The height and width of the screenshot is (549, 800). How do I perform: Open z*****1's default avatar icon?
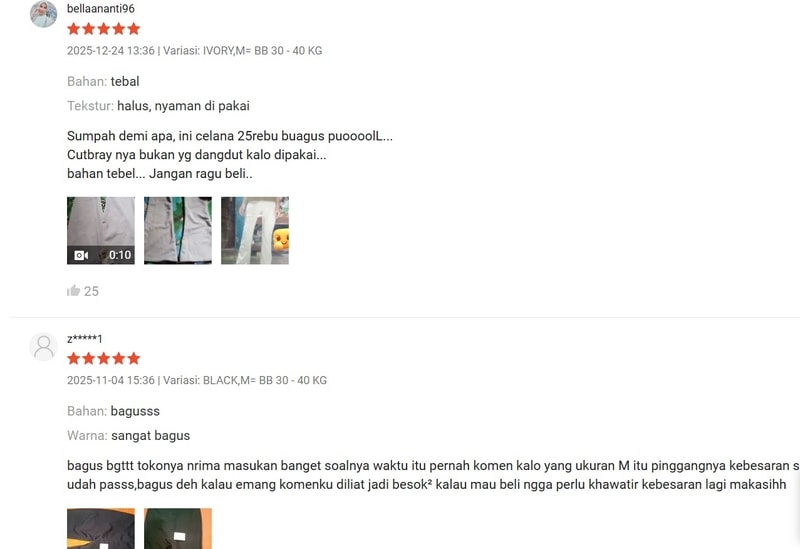point(43,347)
